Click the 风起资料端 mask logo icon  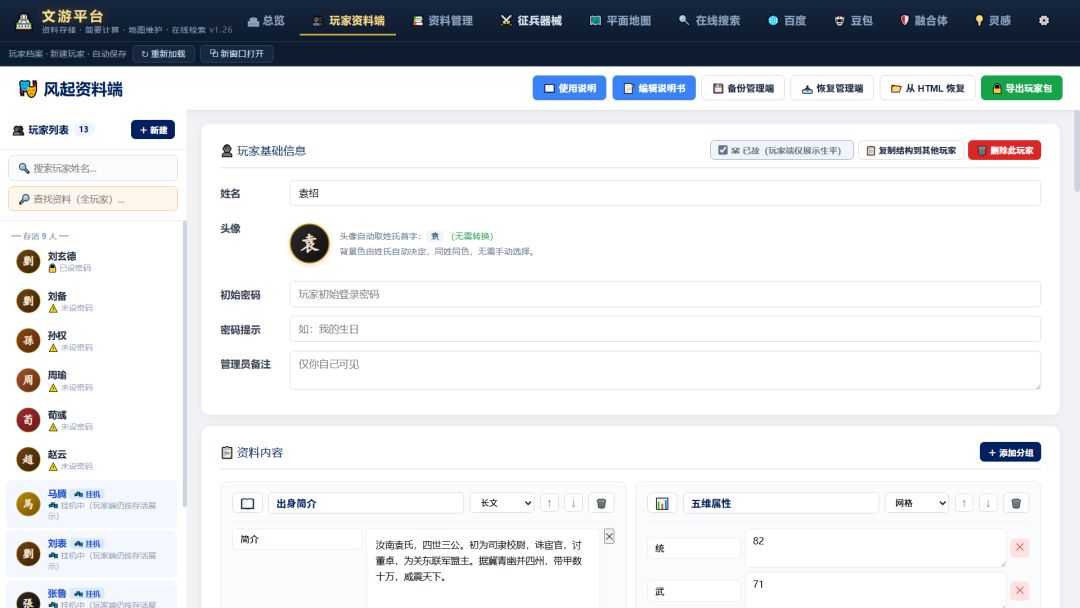[x=28, y=88]
